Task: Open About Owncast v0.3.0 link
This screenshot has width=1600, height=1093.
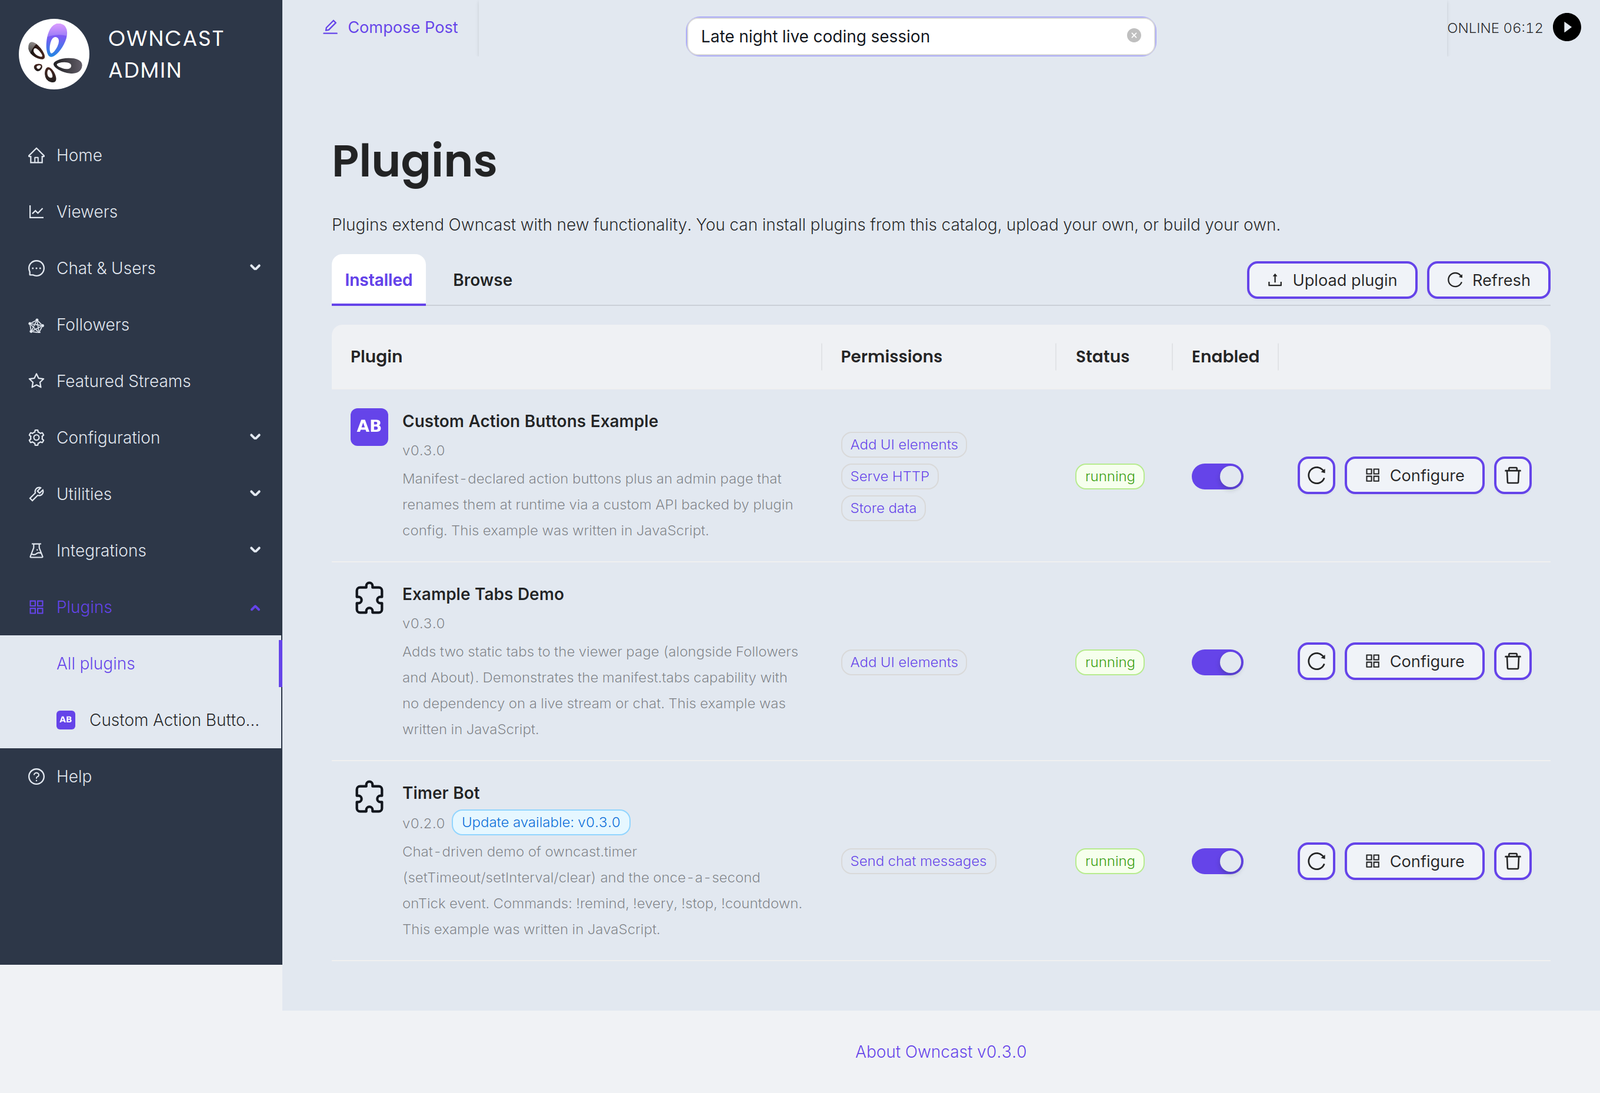Action: click(x=941, y=1052)
